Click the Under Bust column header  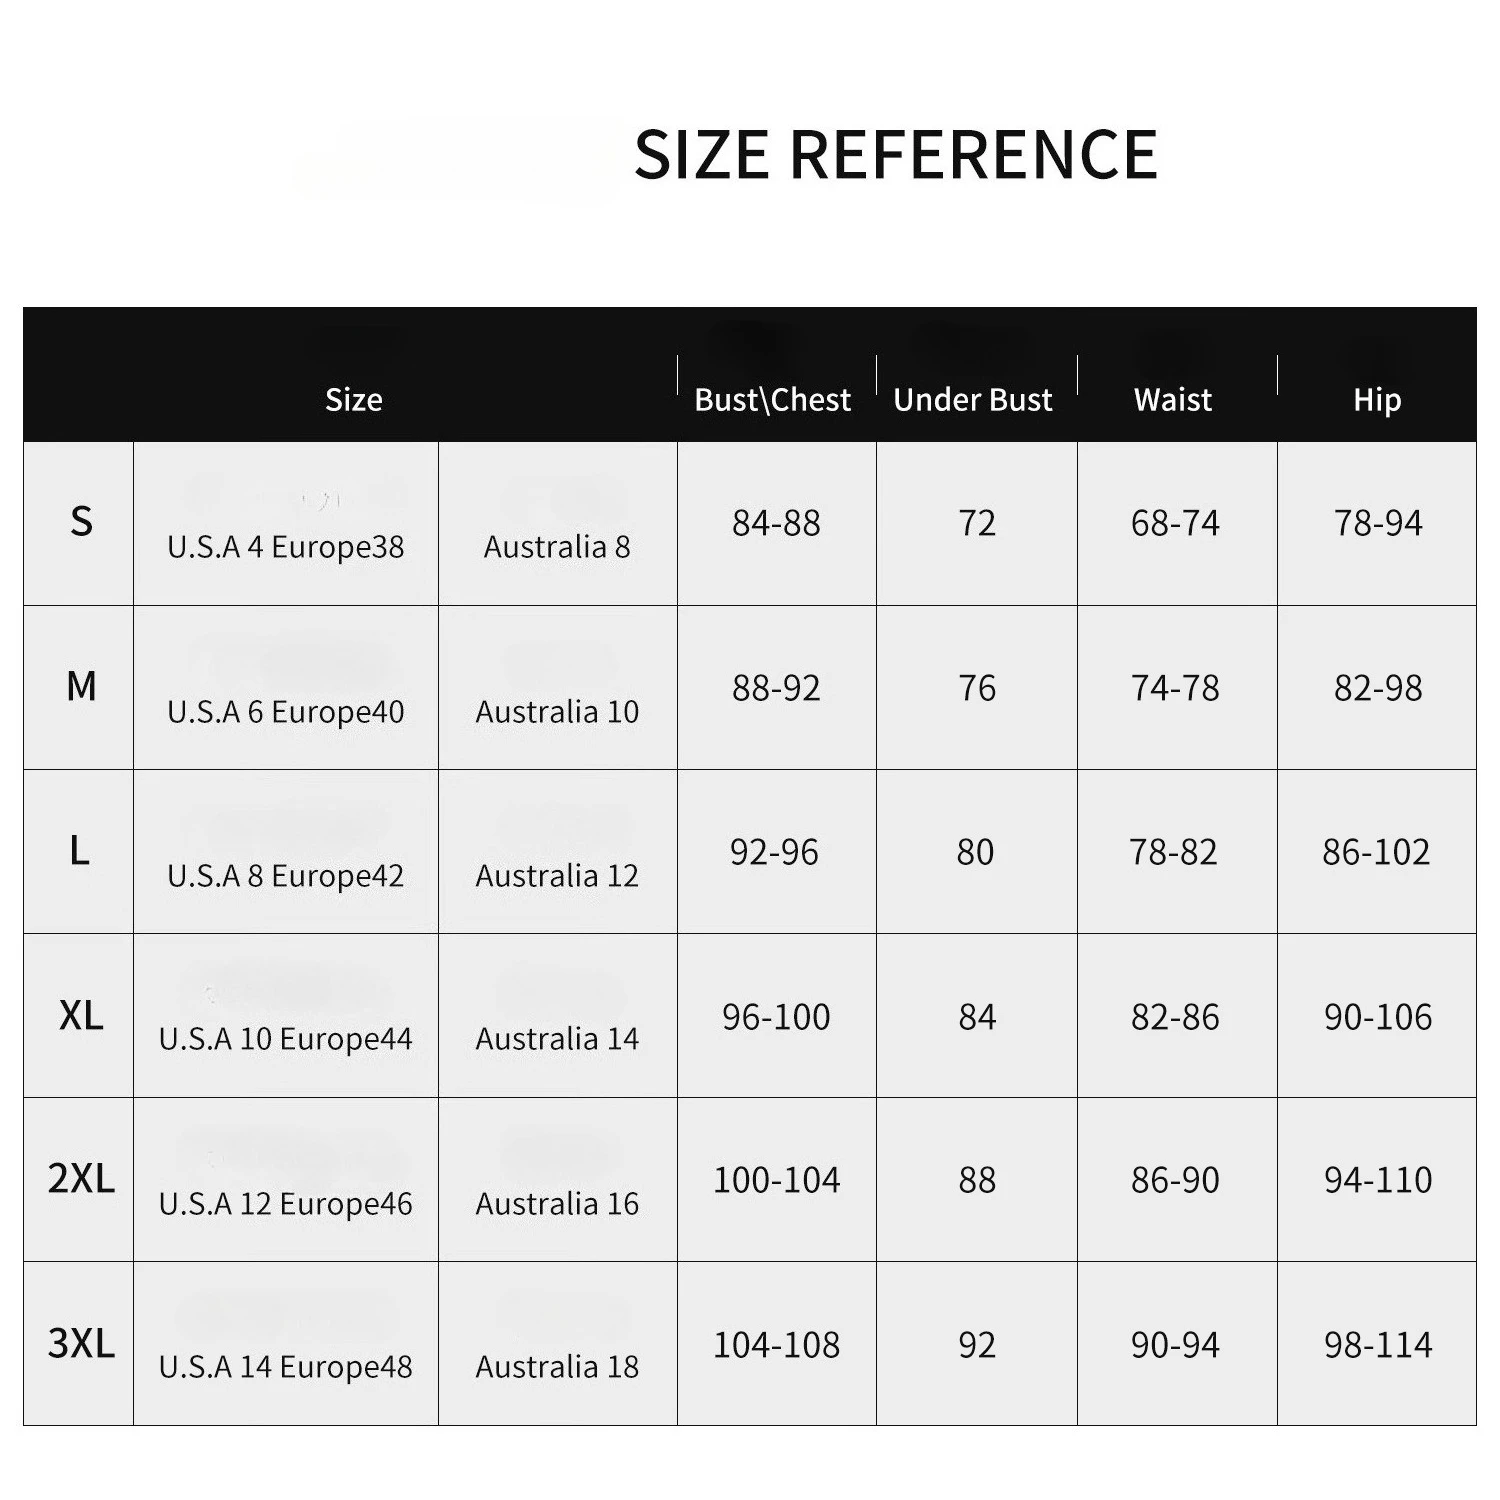973,400
